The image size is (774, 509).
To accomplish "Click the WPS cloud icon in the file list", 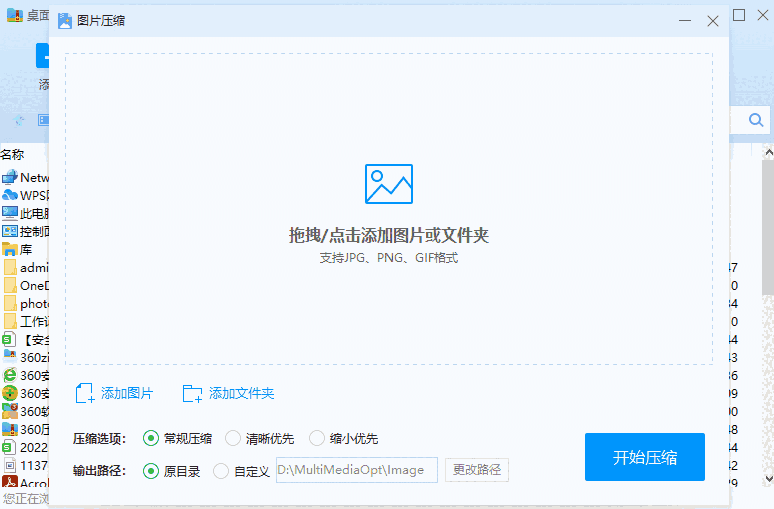I will [x=9, y=195].
